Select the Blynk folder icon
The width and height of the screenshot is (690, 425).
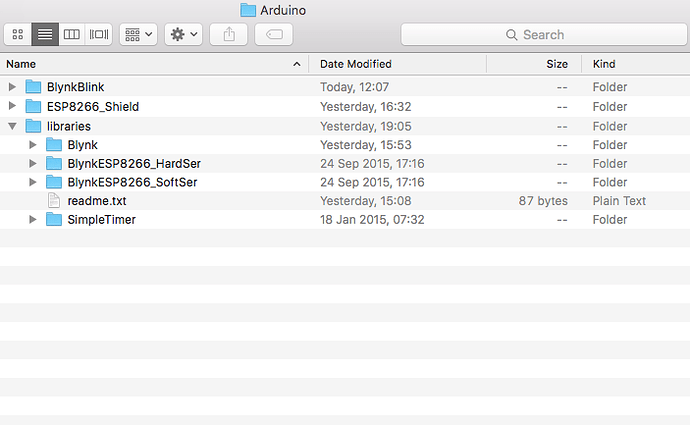pos(54,145)
